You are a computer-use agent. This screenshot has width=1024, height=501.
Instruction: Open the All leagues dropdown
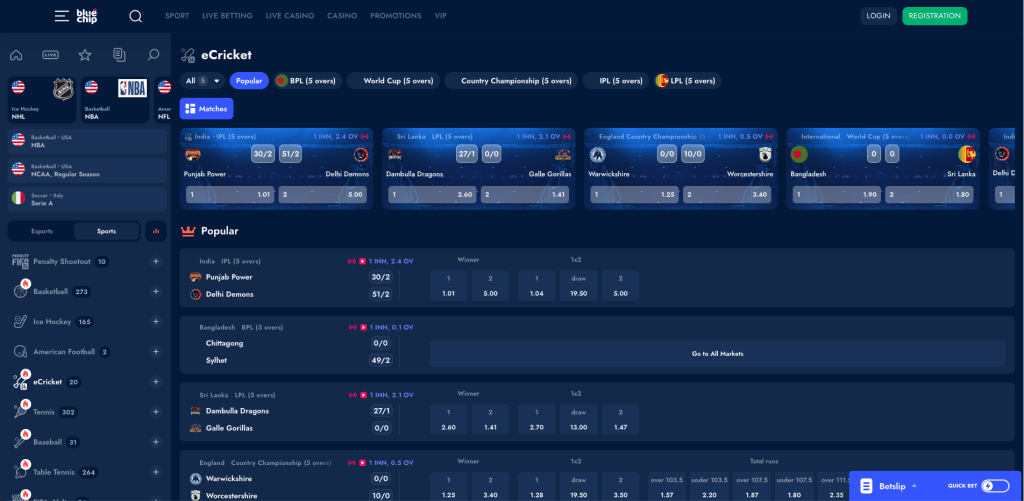202,81
